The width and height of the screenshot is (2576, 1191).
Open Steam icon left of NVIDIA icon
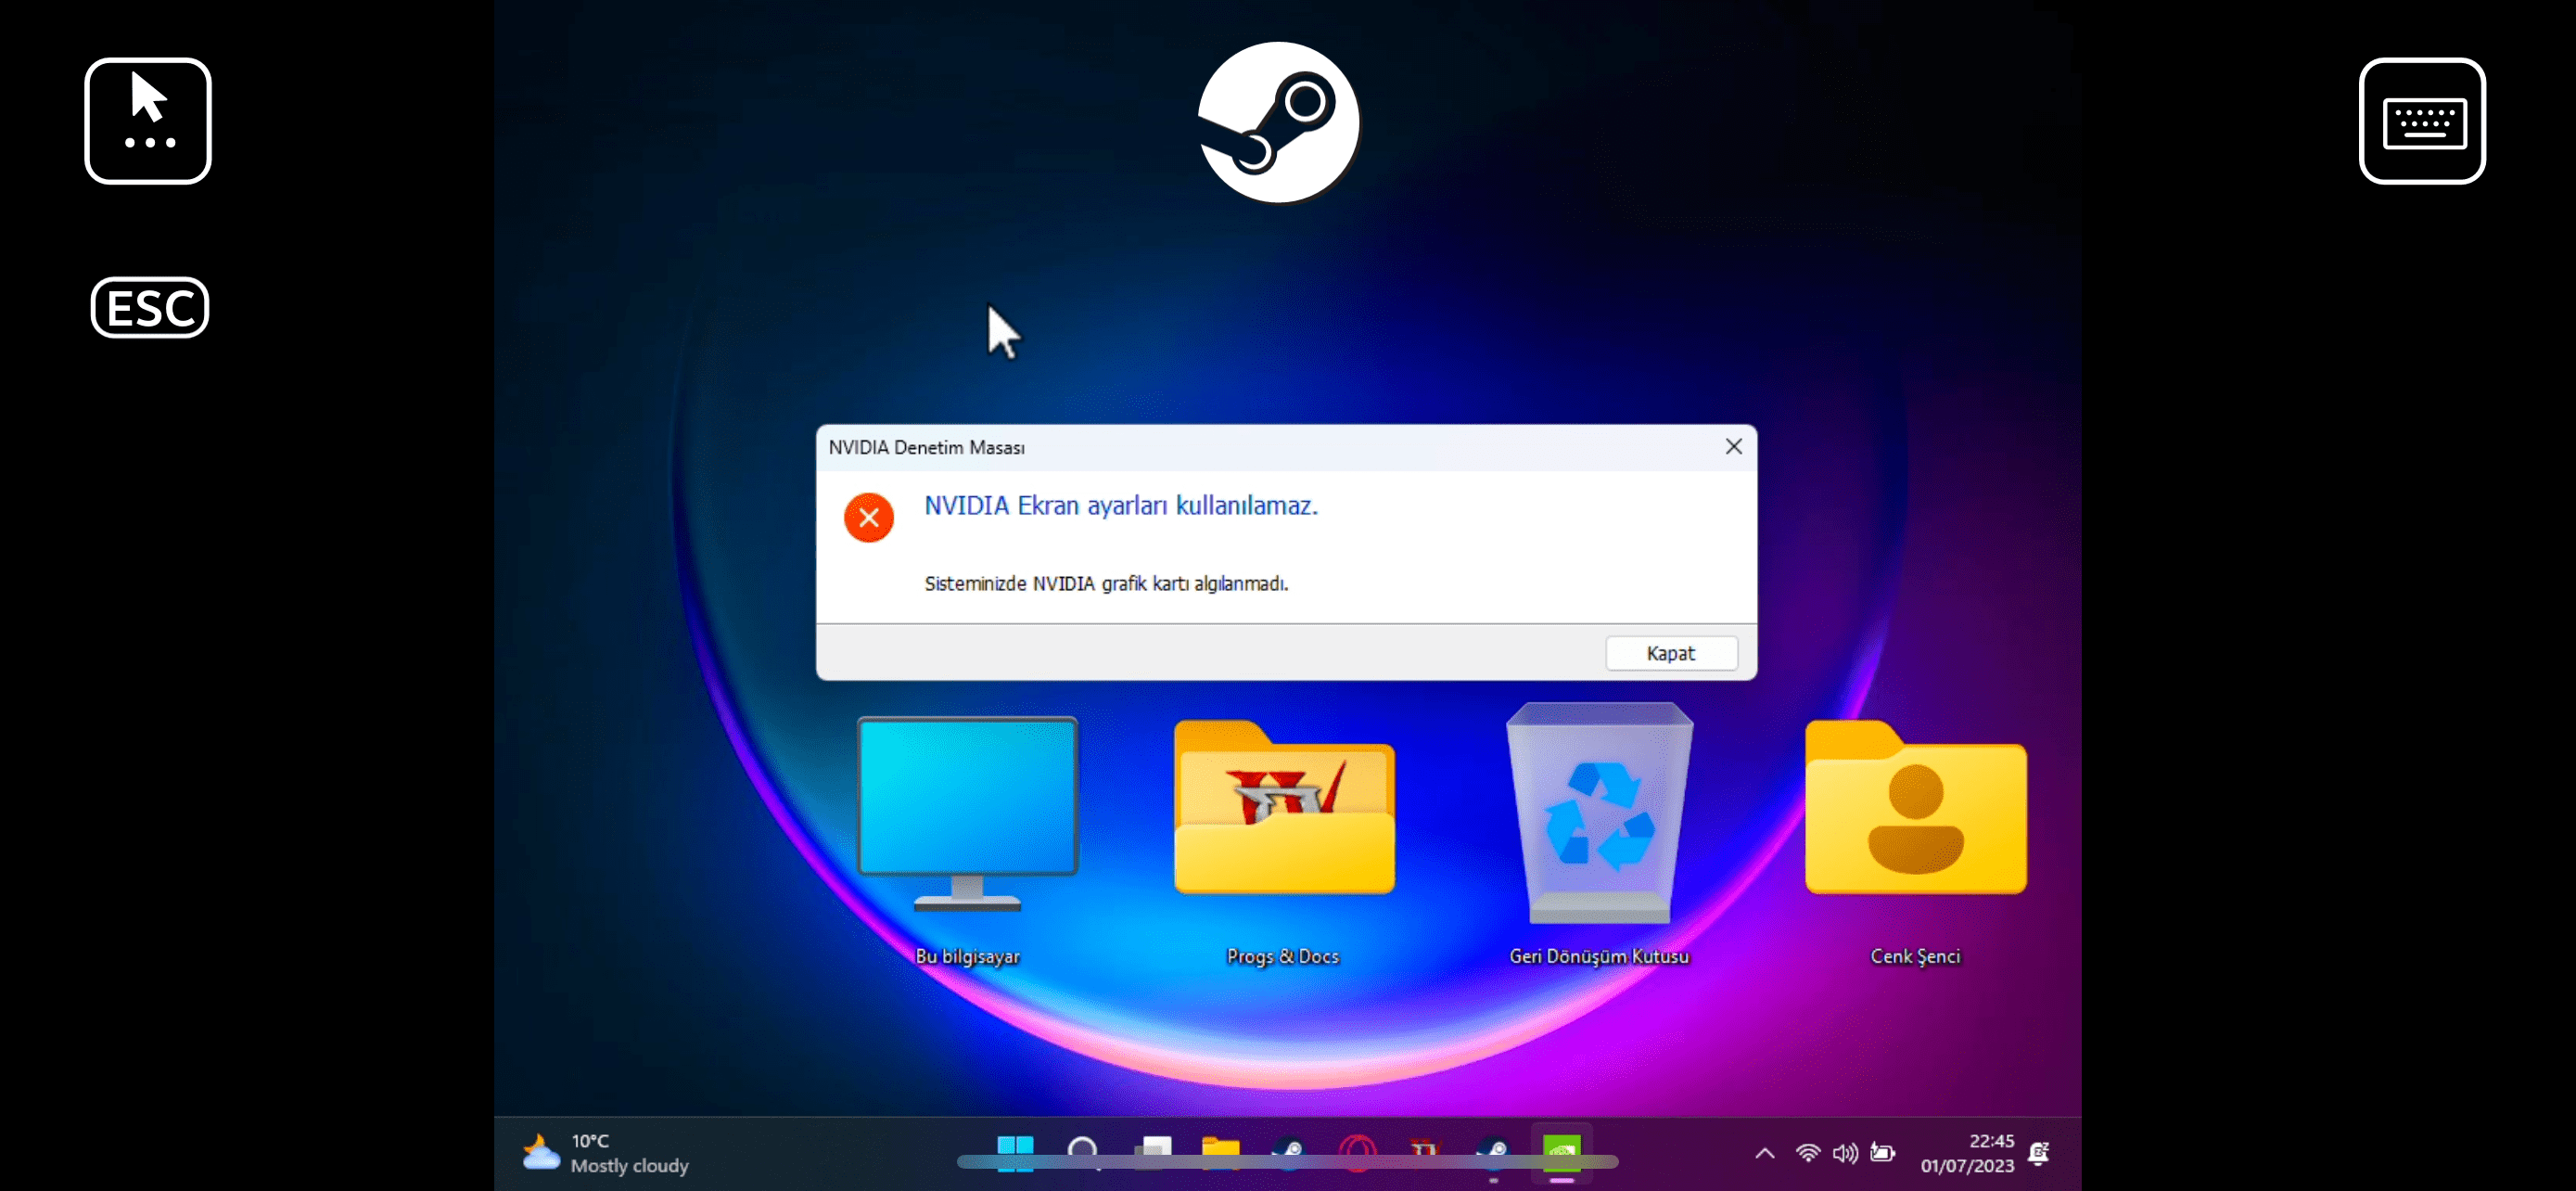pyautogui.click(x=1493, y=1152)
